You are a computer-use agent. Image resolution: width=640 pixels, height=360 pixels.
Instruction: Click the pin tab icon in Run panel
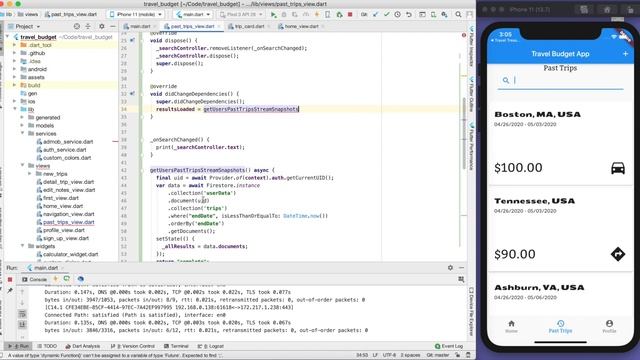10,291
